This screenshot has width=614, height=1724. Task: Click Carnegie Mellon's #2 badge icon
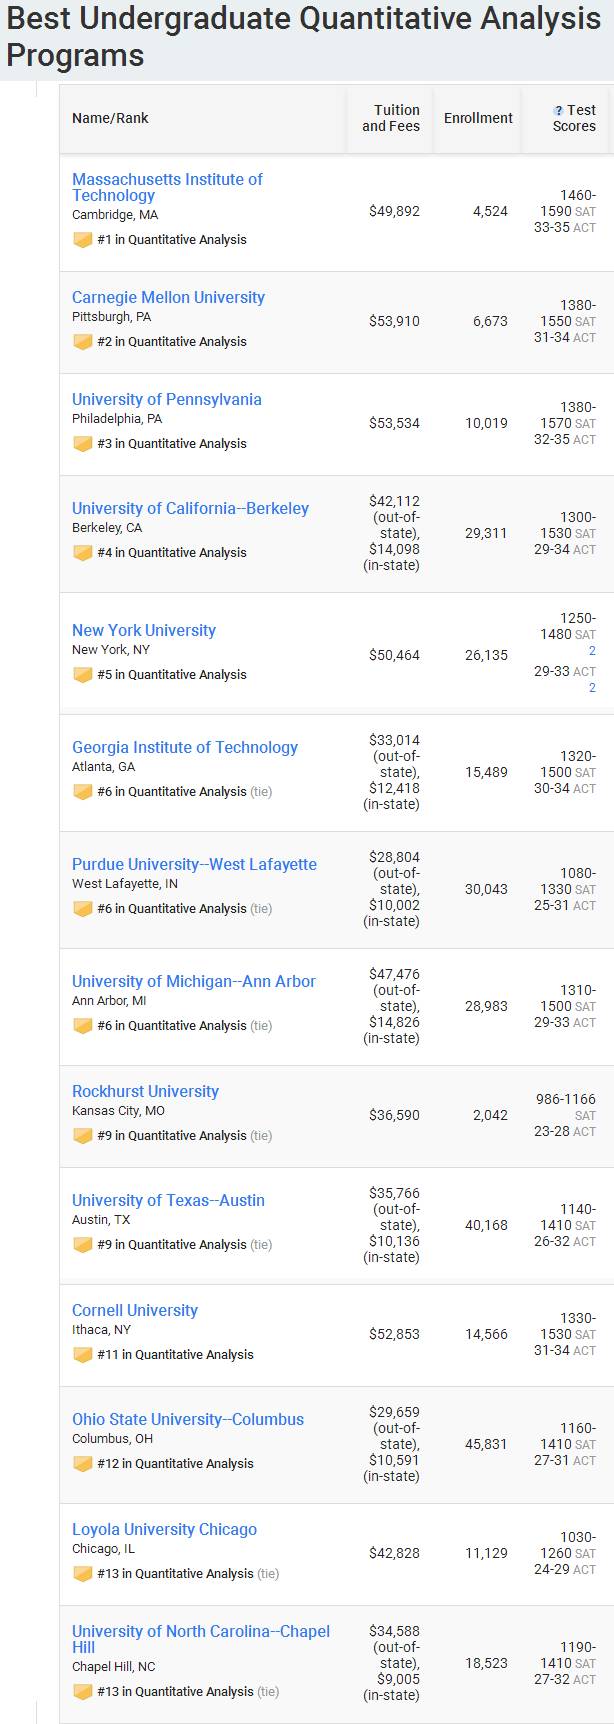click(82, 342)
